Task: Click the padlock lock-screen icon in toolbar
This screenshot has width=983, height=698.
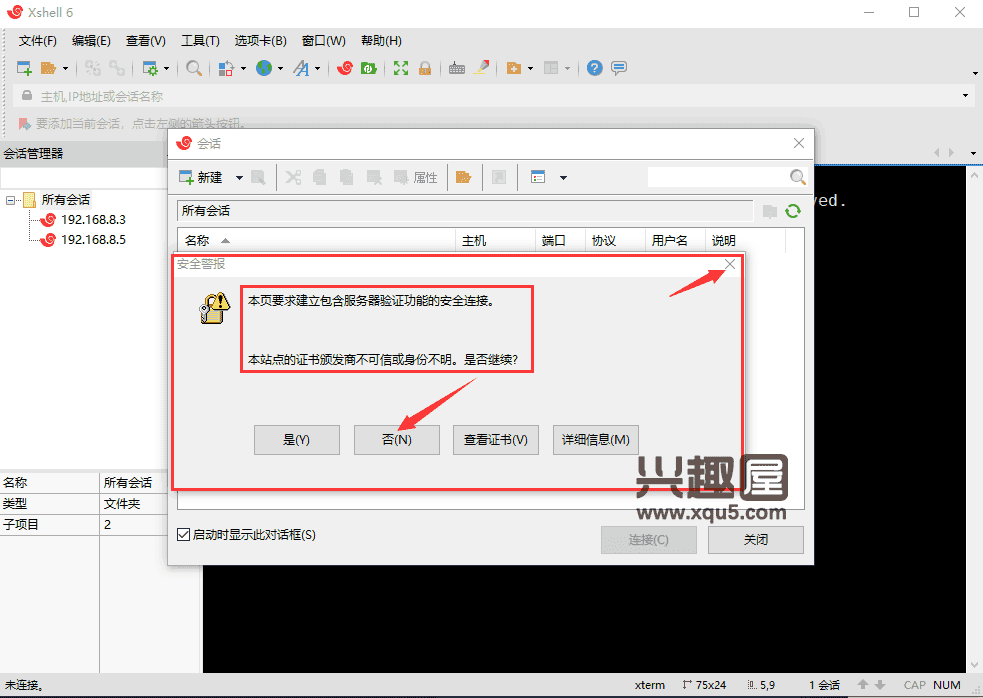Action: [x=425, y=68]
